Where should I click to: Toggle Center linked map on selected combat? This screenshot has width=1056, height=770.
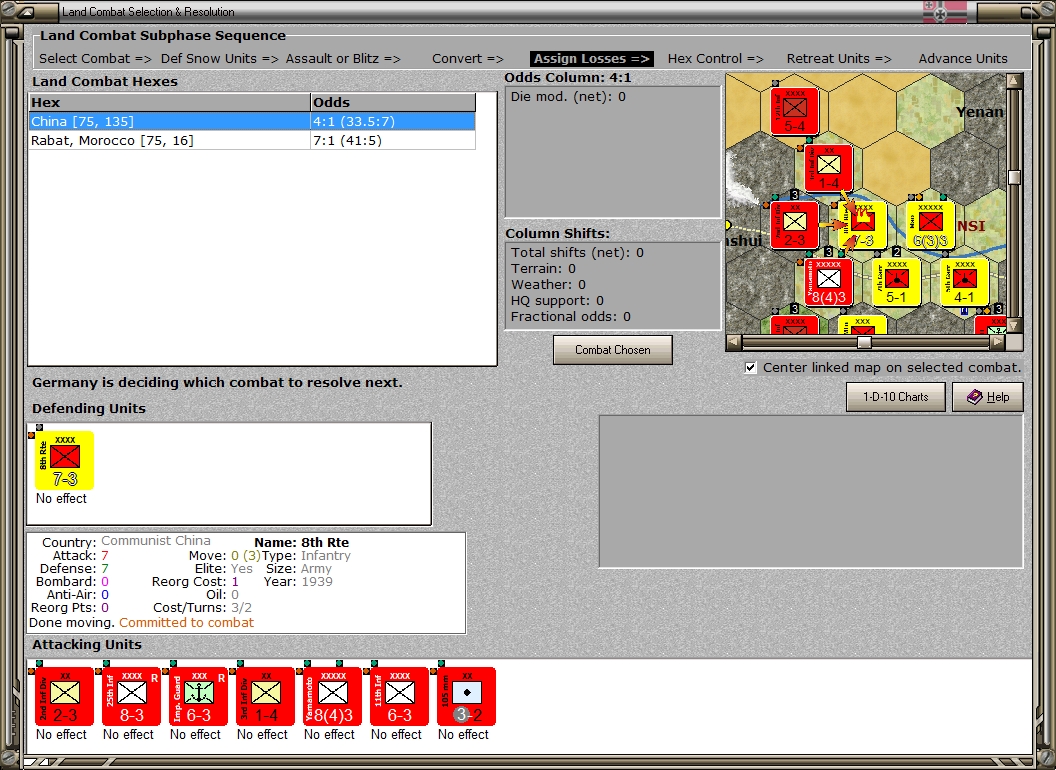click(x=751, y=368)
